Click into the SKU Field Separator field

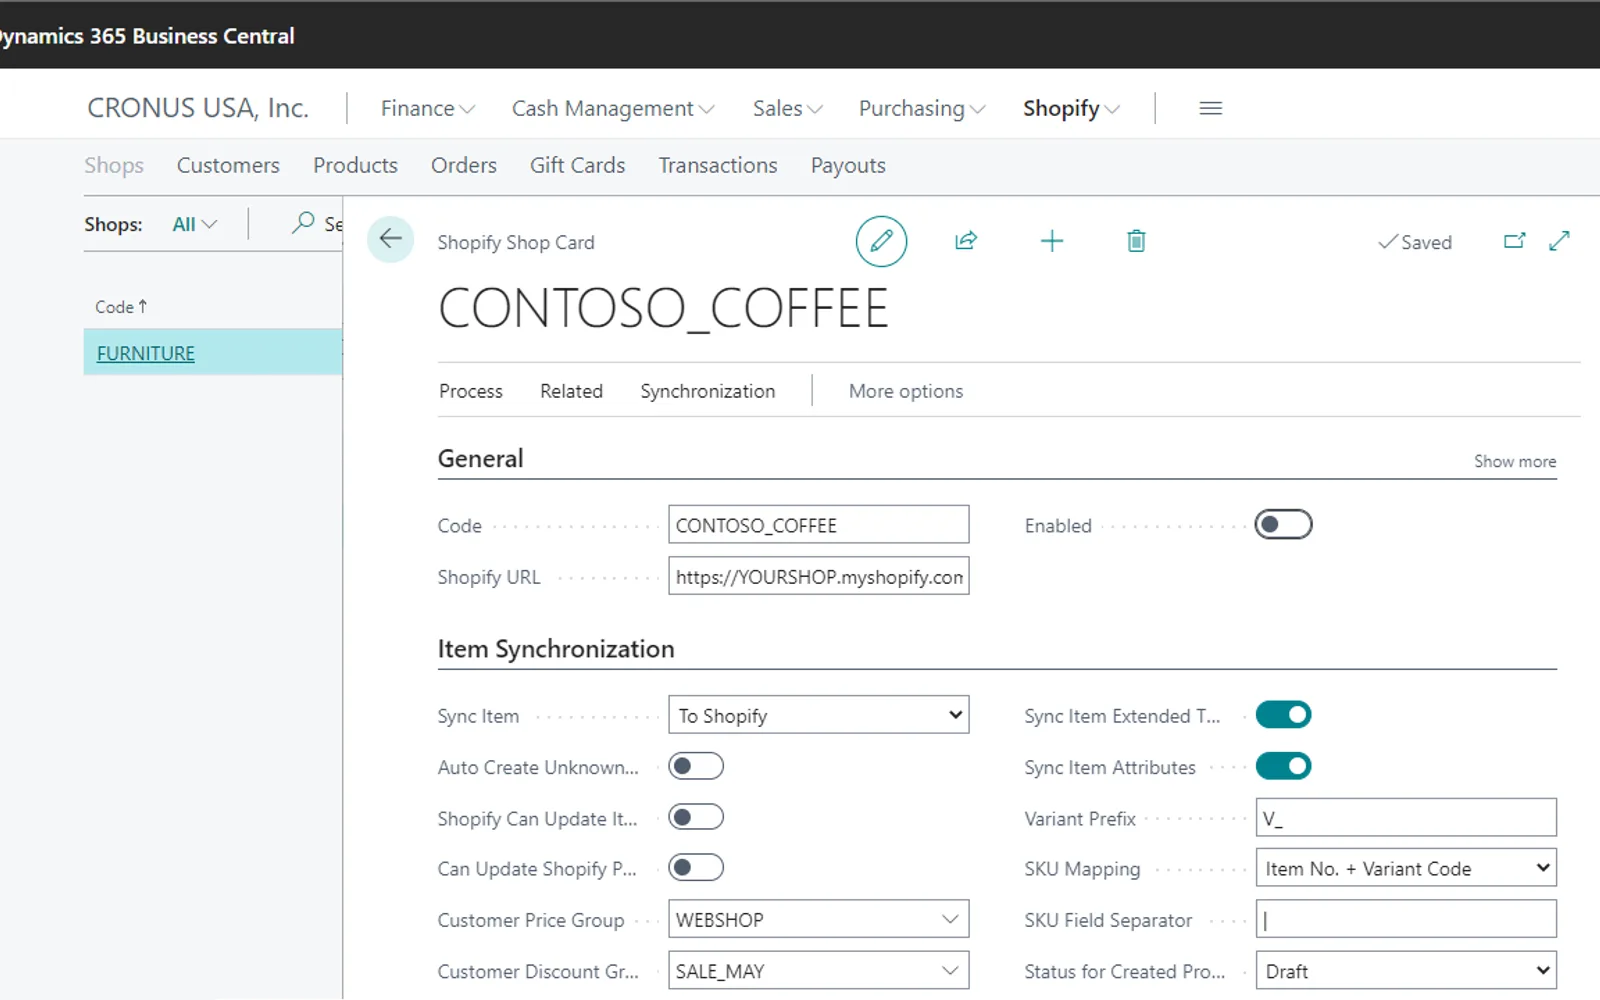pyautogui.click(x=1406, y=919)
